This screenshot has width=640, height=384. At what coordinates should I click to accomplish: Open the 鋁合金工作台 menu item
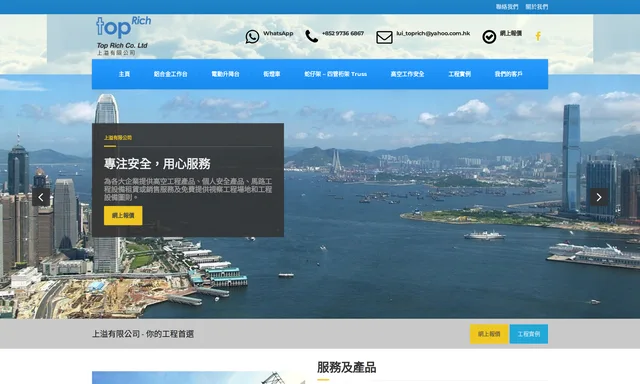(170, 74)
